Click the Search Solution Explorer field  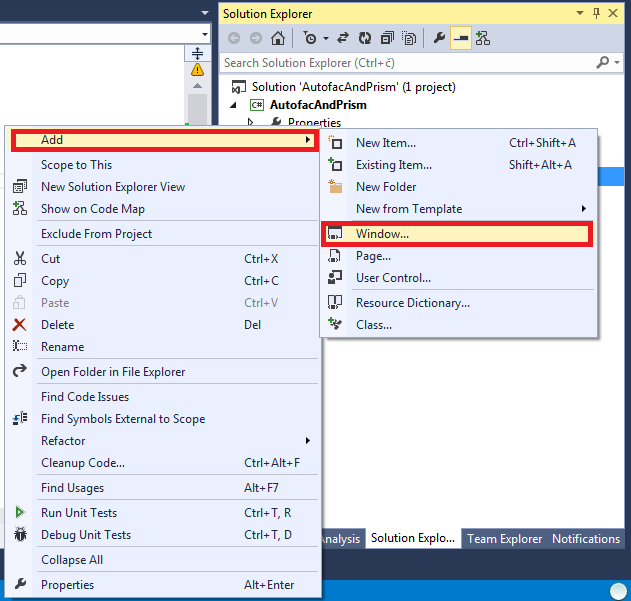coord(407,63)
